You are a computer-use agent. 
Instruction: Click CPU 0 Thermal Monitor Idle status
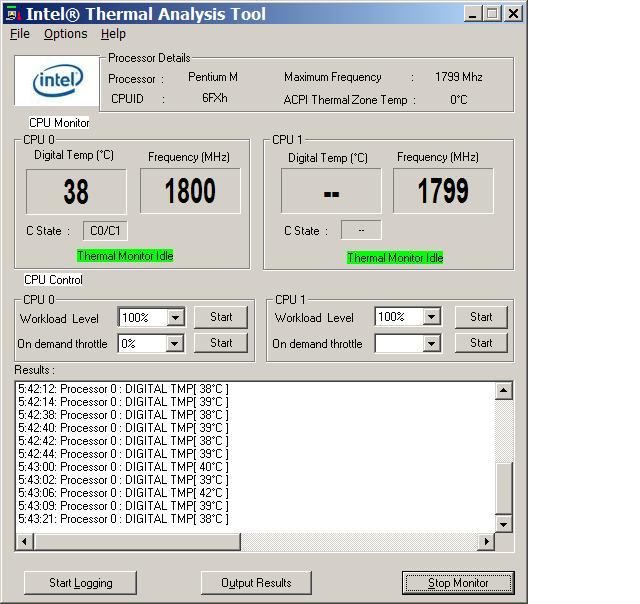(x=125, y=256)
